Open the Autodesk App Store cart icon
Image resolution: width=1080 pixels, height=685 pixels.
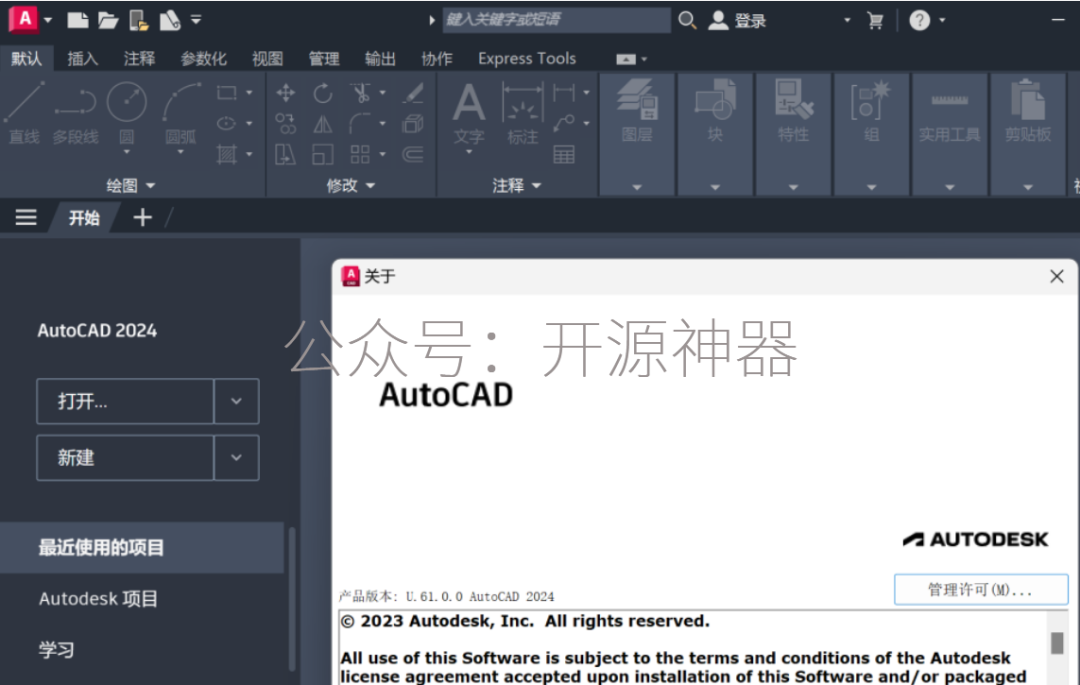[x=875, y=21]
